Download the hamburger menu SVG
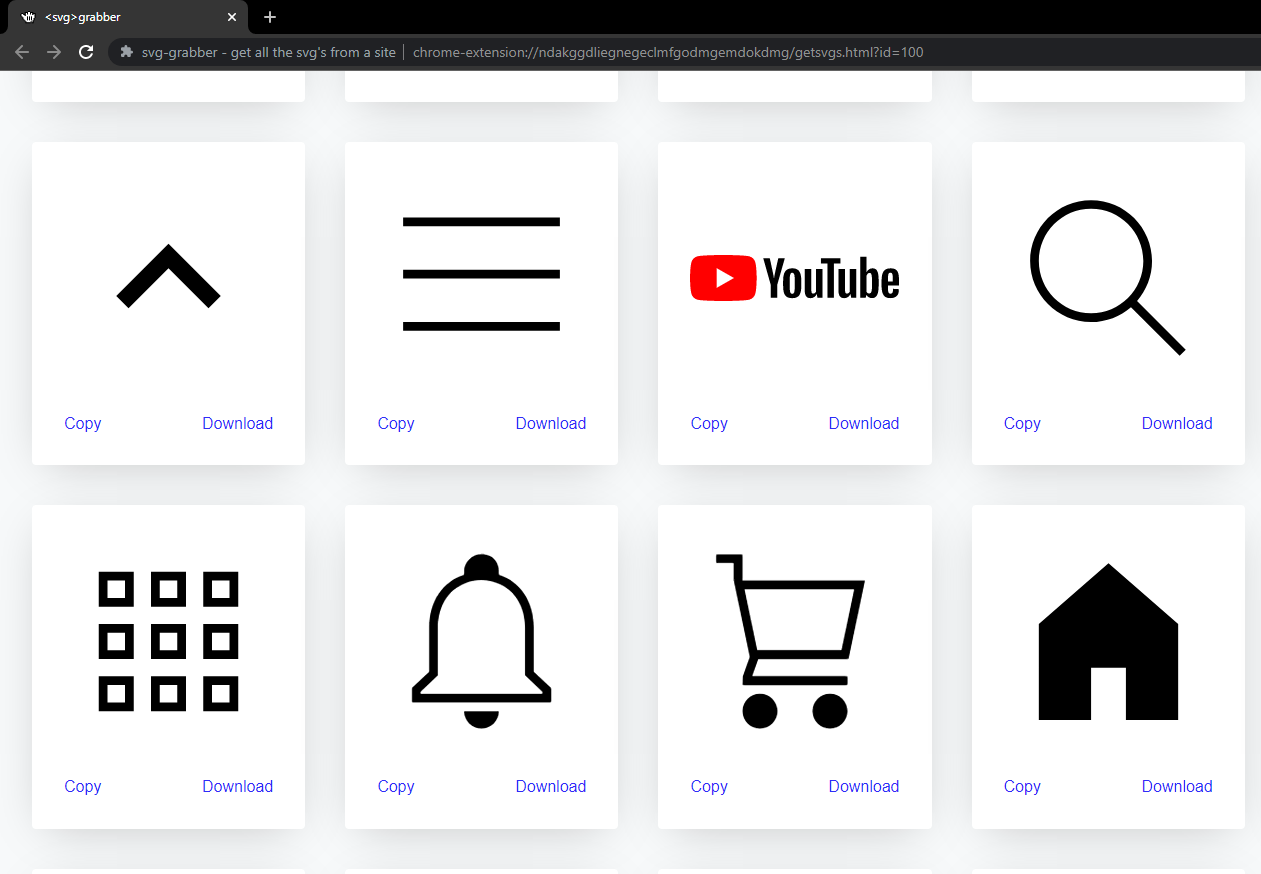The width and height of the screenshot is (1261, 874). pyautogui.click(x=551, y=423)
